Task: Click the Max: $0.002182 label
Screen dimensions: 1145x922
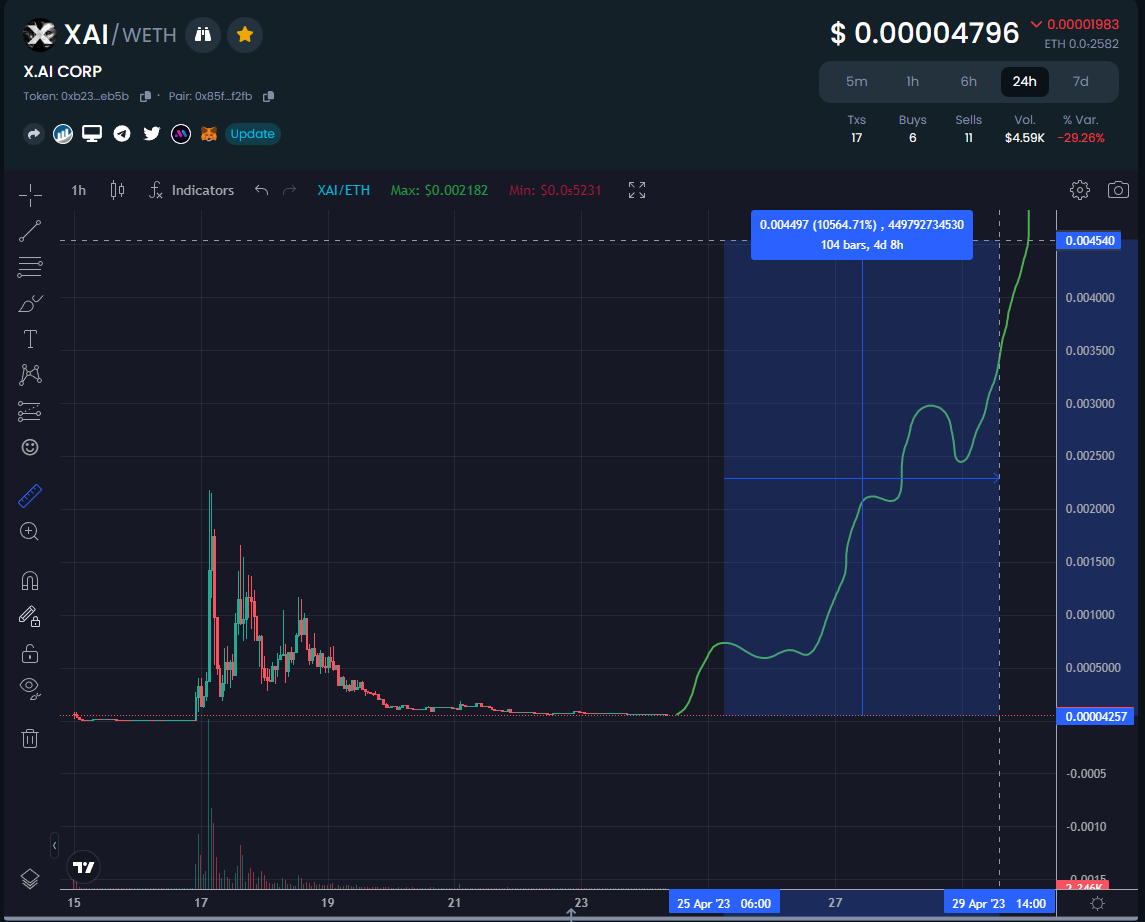Action: (439, 191)
